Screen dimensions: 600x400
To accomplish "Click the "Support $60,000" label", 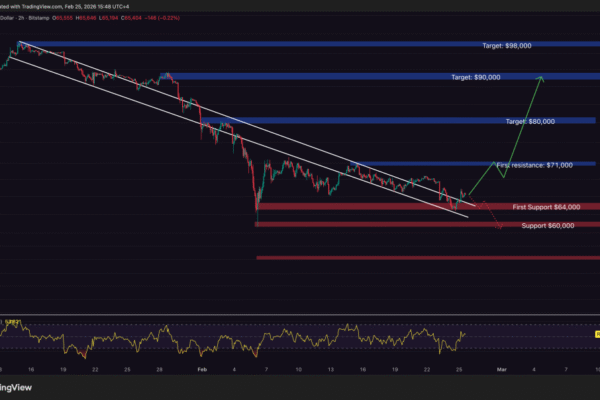I will click(x=548, y=226).
